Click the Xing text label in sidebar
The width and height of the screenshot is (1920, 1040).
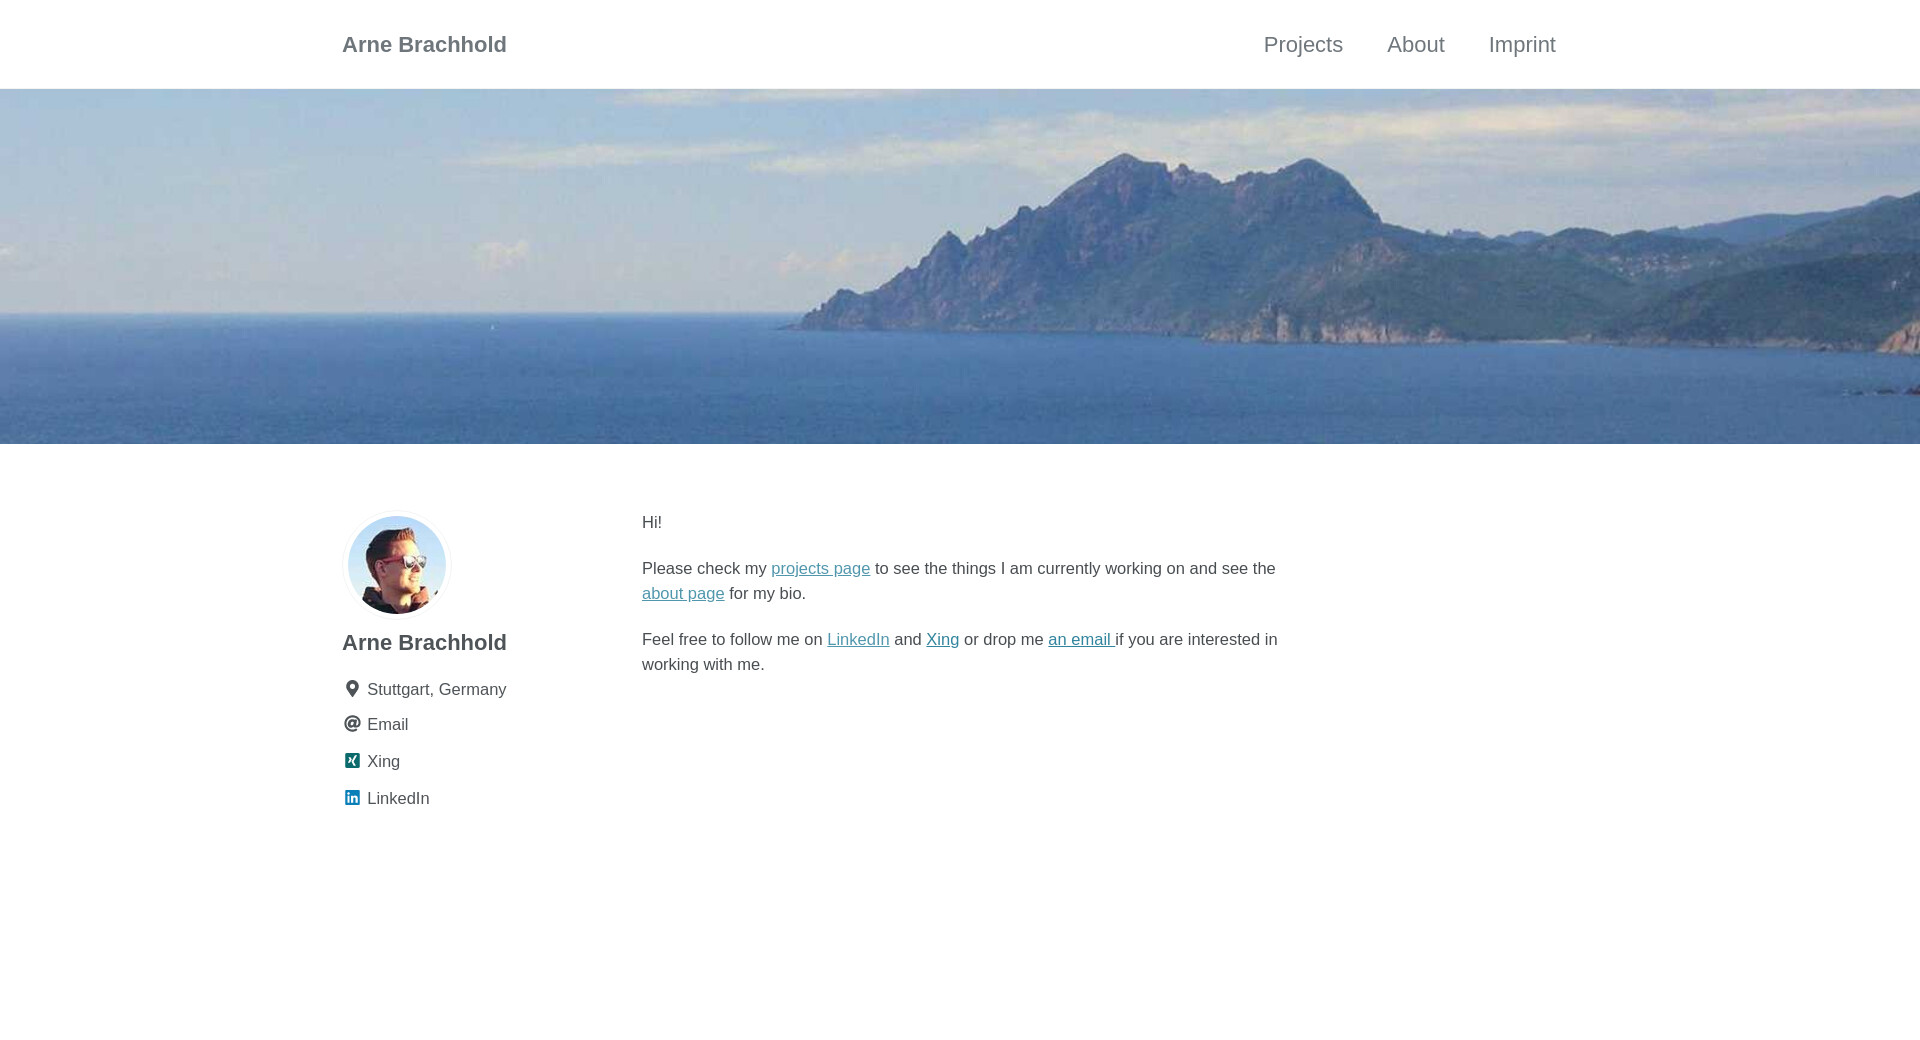(x=383, y=761)
